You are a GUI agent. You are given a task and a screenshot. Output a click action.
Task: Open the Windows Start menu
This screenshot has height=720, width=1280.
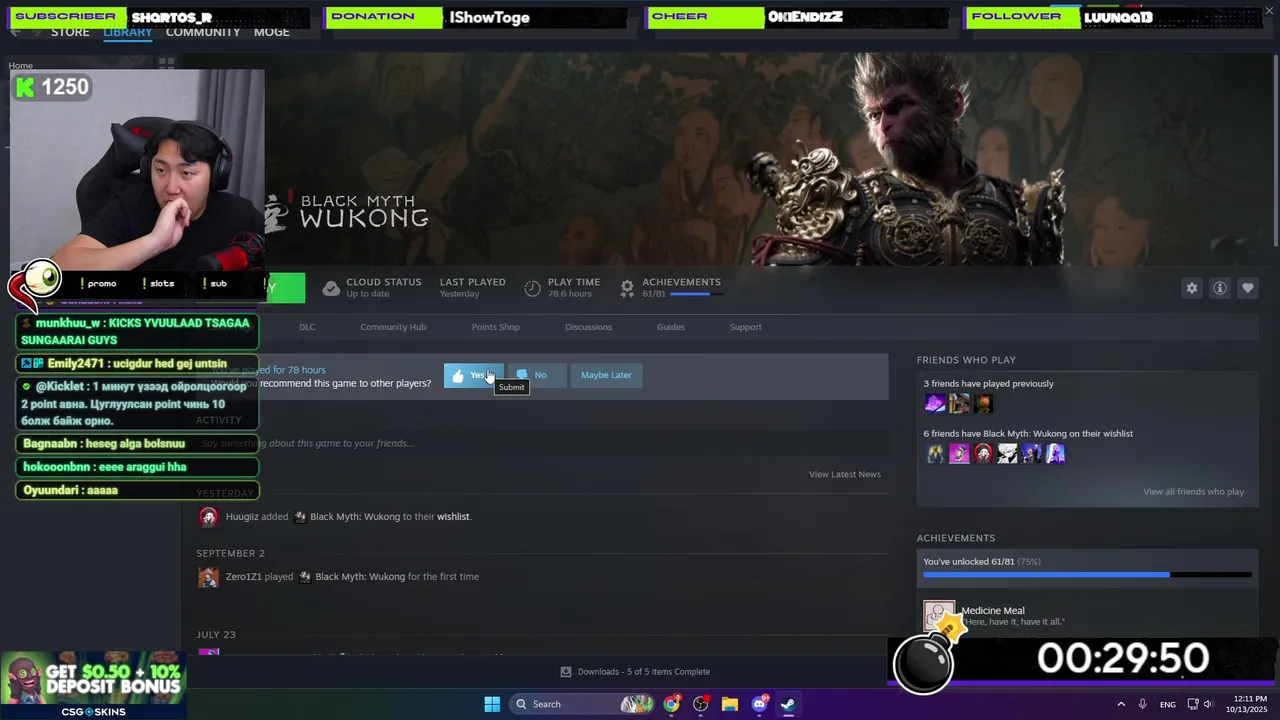492,704
